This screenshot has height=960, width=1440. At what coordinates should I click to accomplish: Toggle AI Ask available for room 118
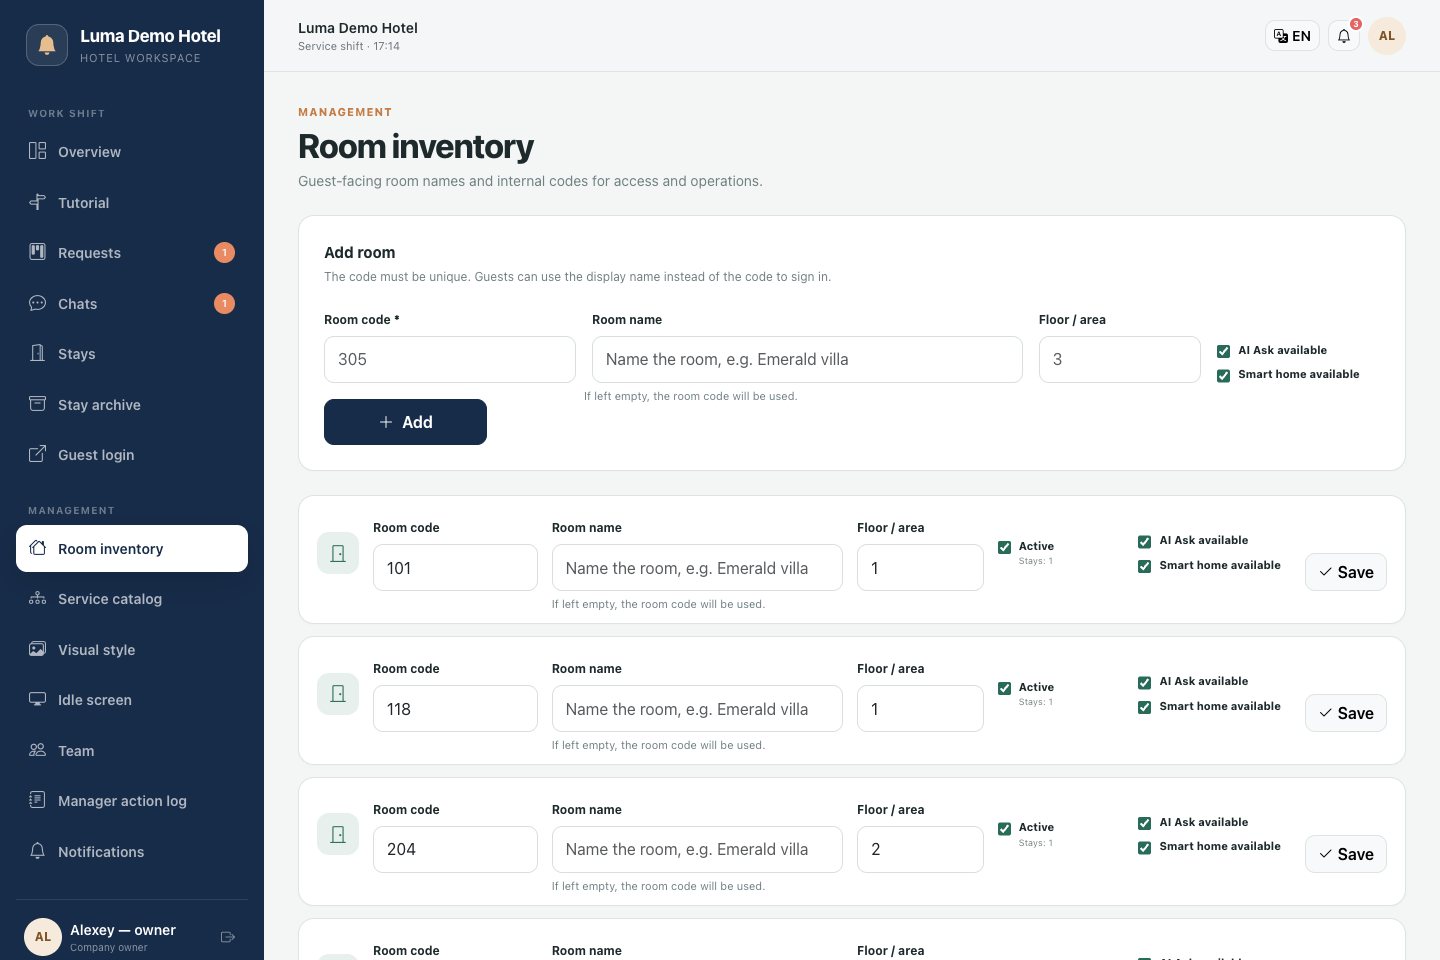[x=1144, y=683]
